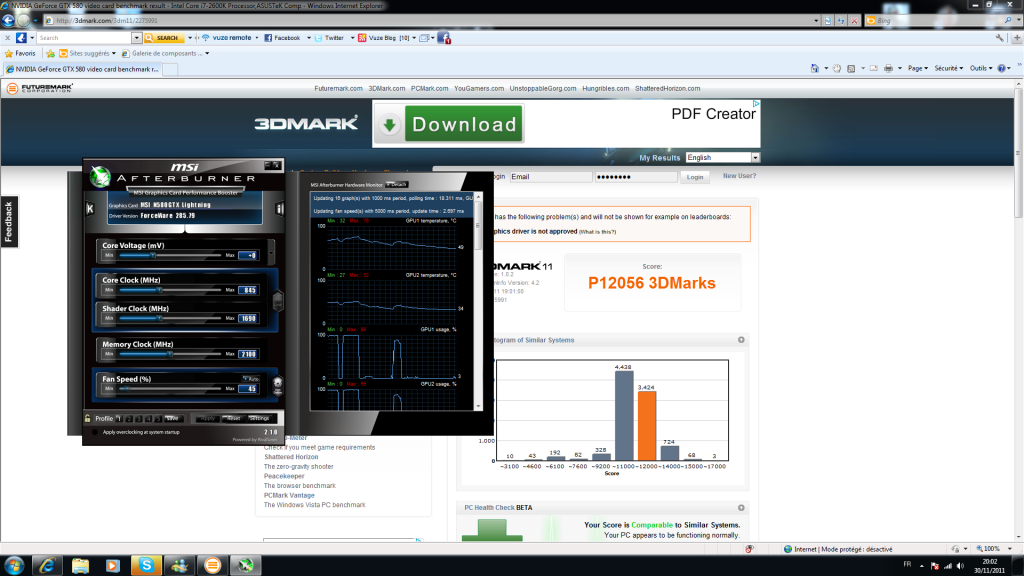Select Afterburner profile slot 3
This screenshot has height=576, width=1024.
pyautogui.click(x=138, y=419)
